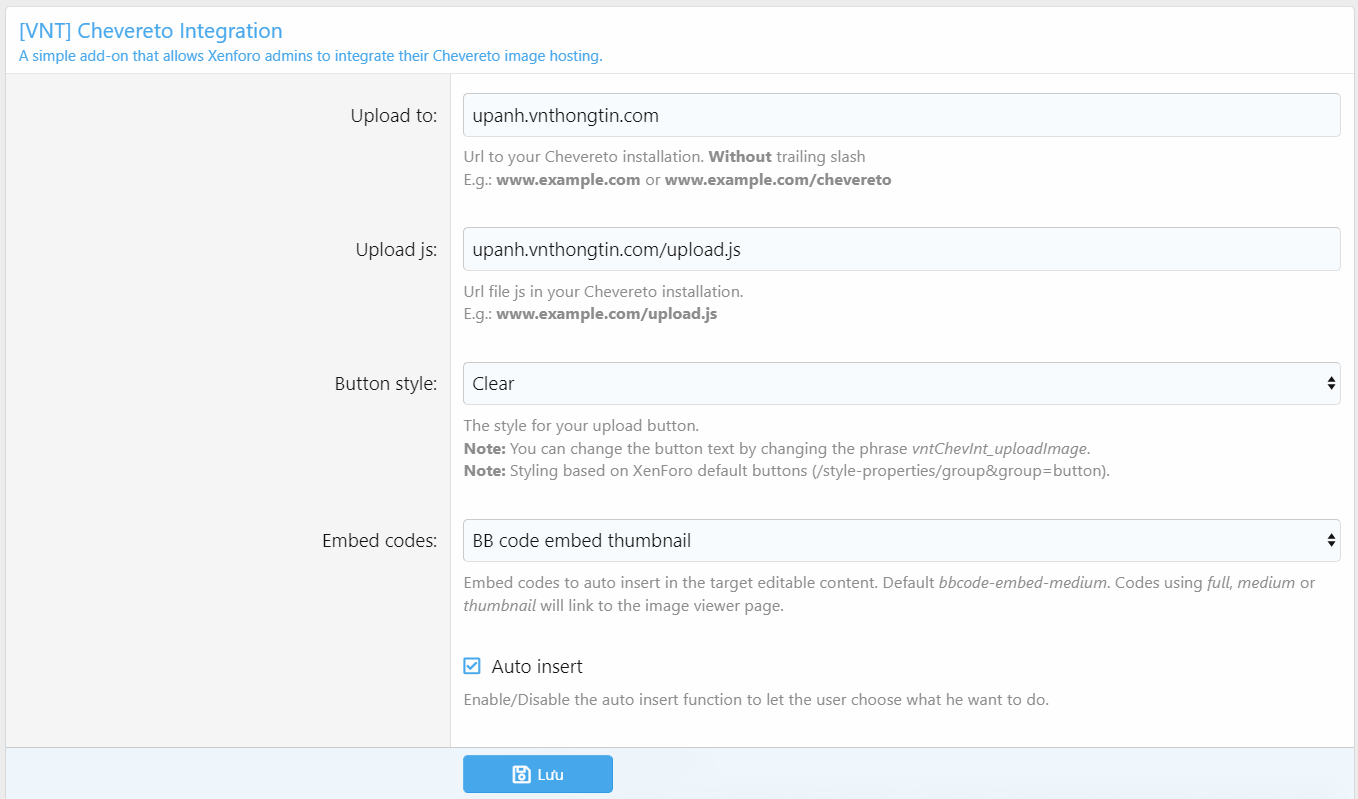
Task: Click the arrow icon on Button style select
Action: (1331, 383)
